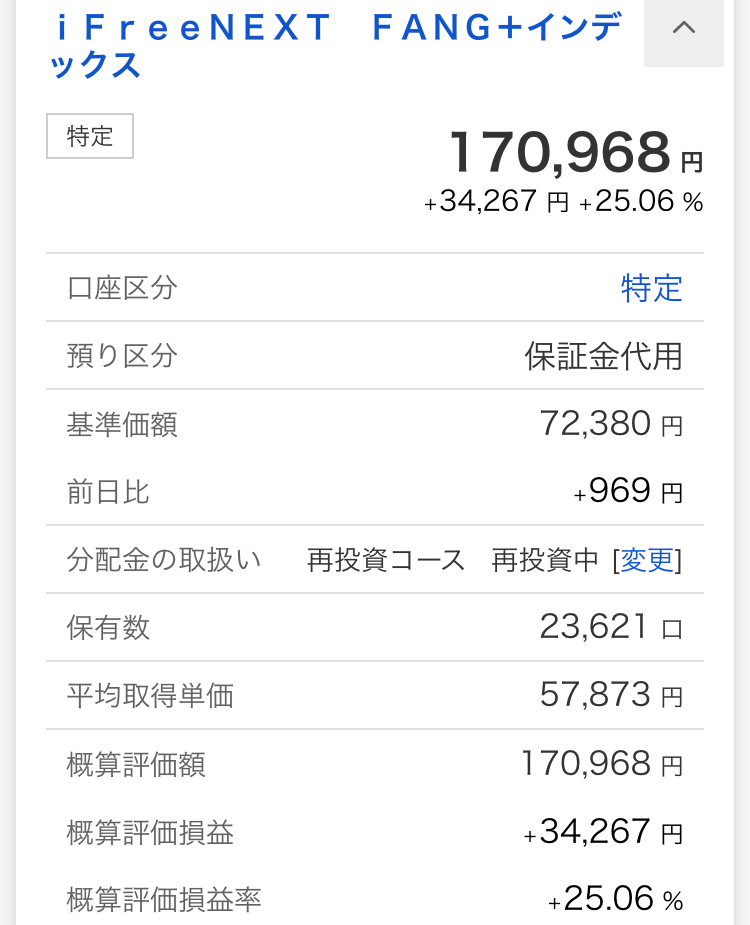Click the 分配金の取扱い label
750x925 pixels.
tap(163, 560)
